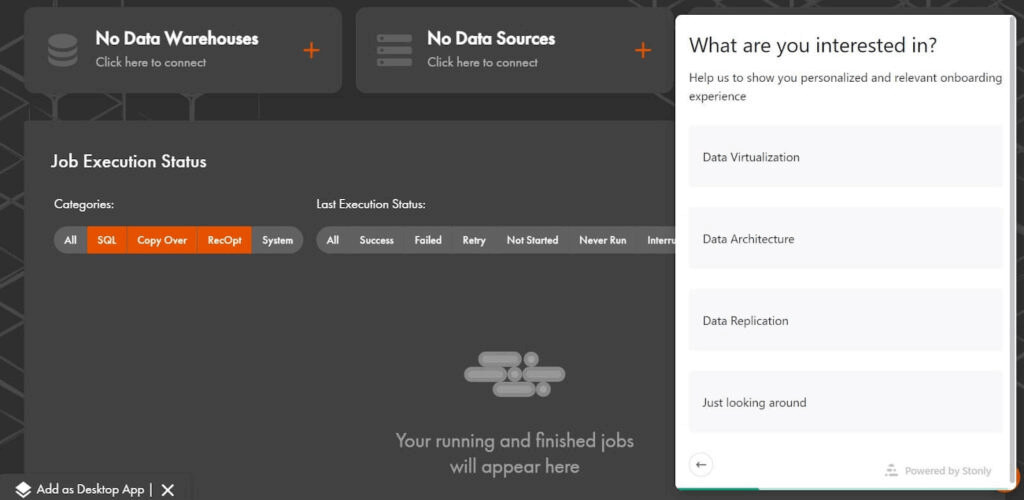Filter jobs by Success status

[376, 240]
